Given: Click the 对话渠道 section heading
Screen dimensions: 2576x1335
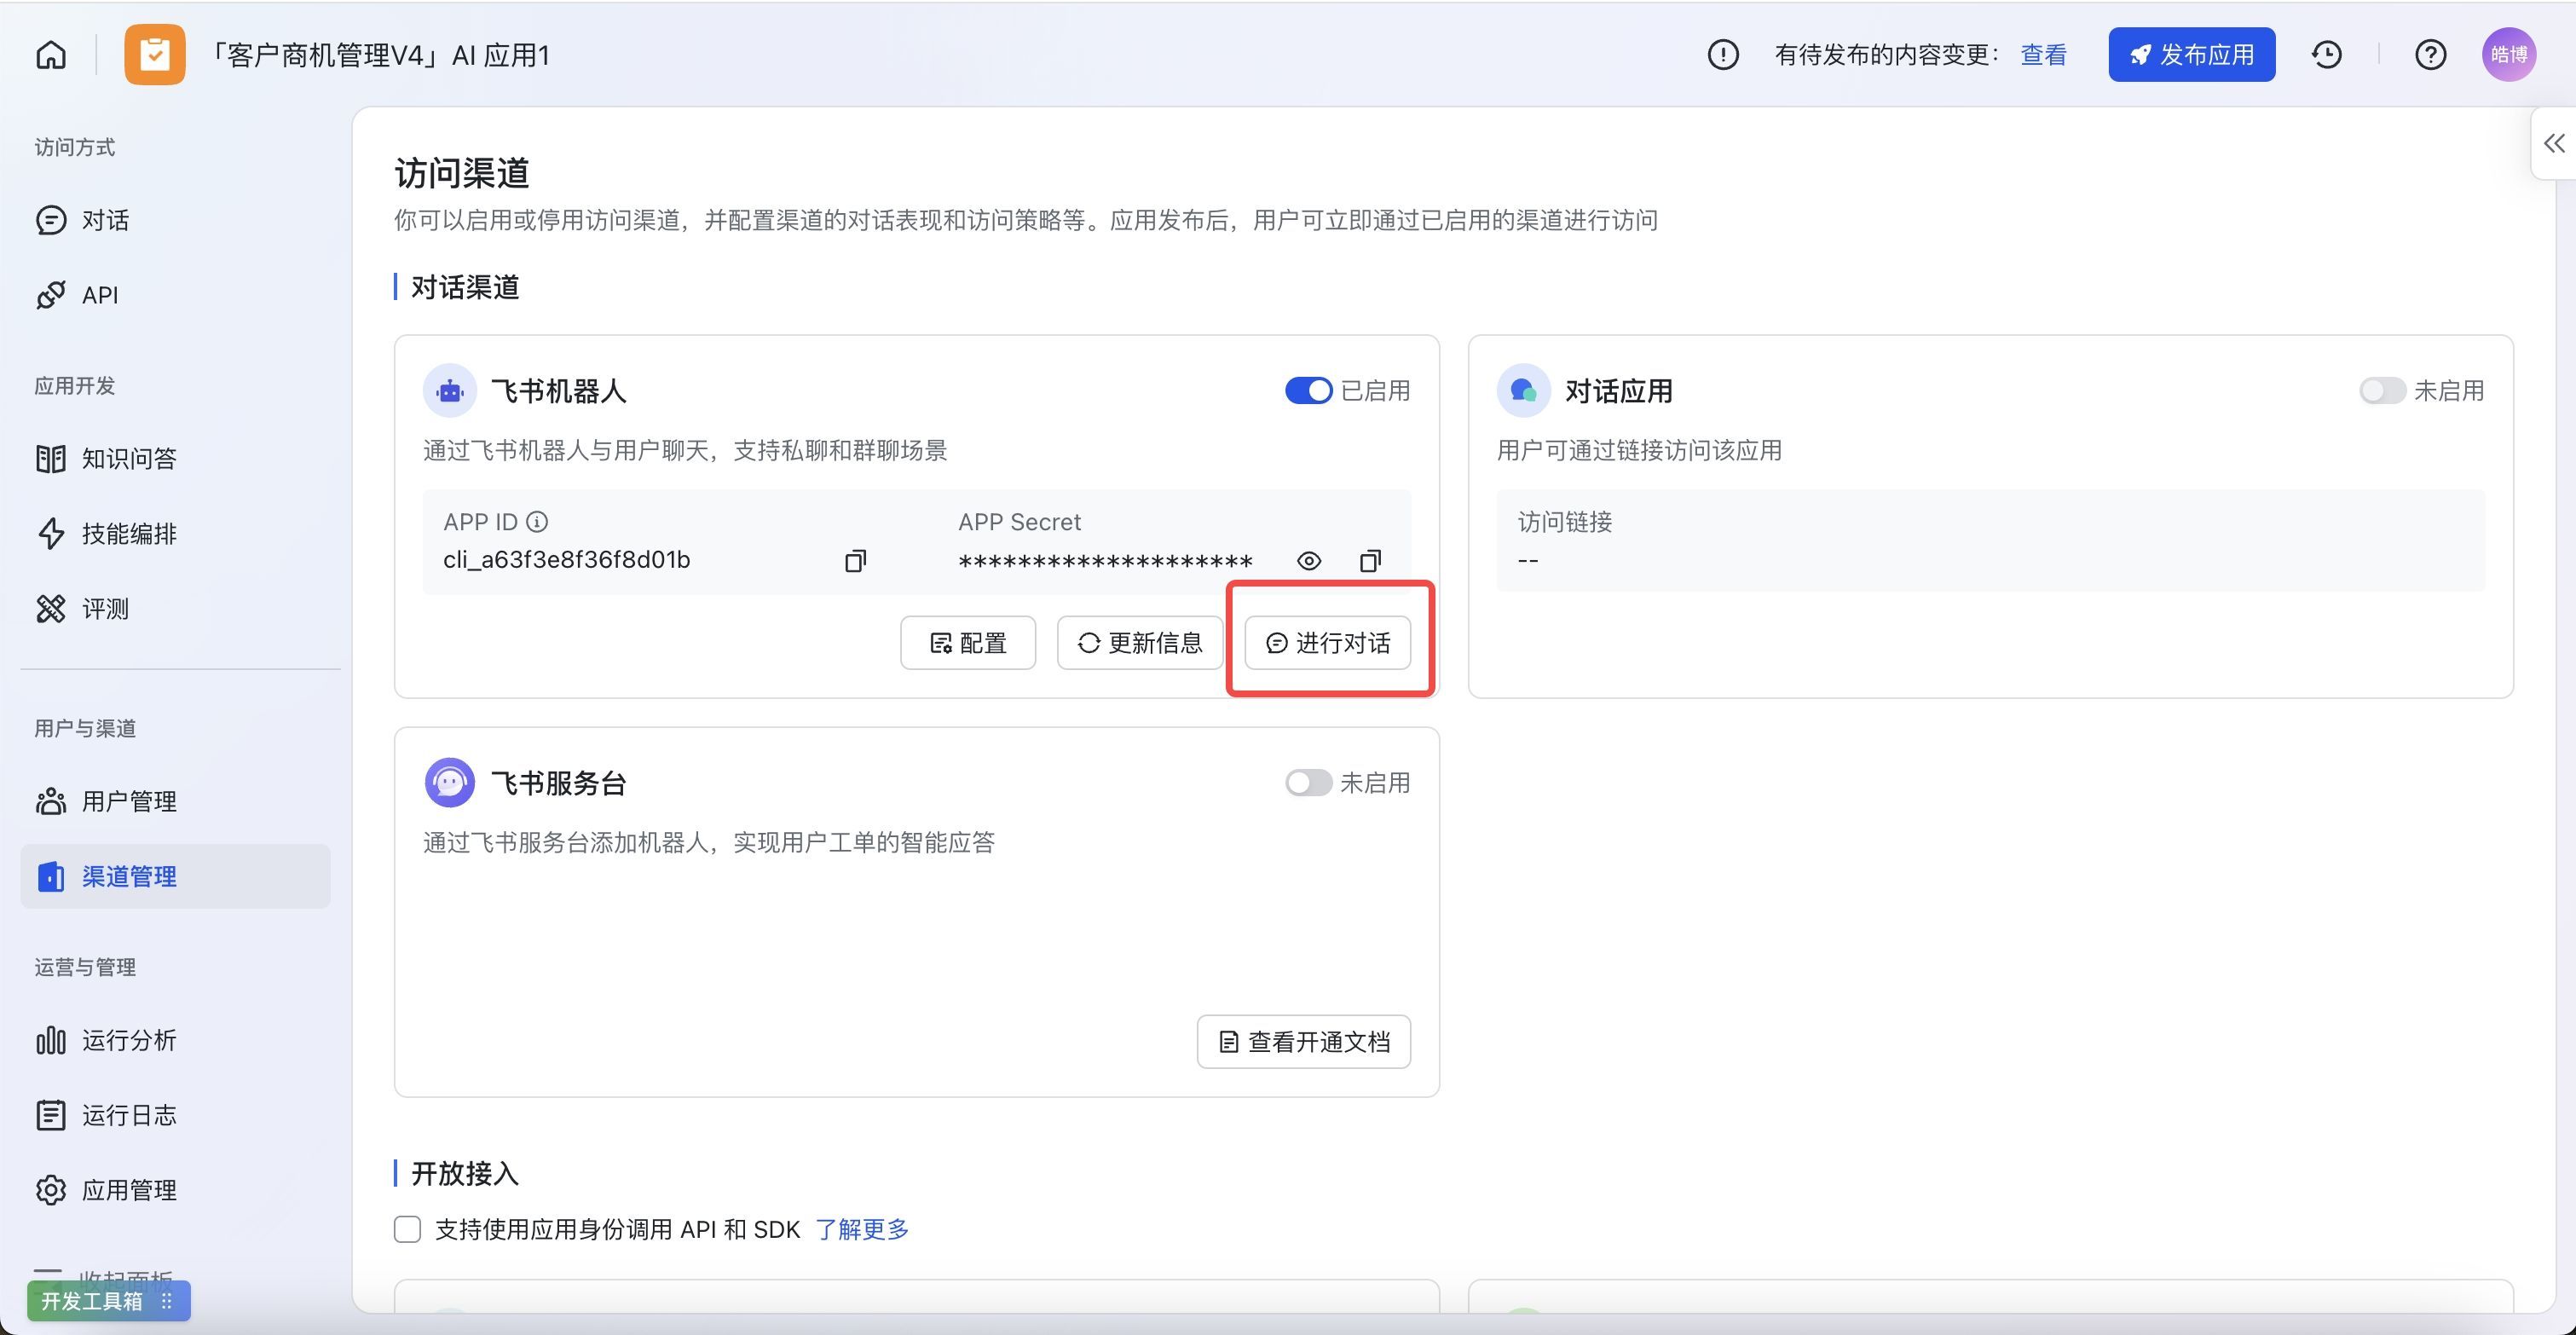Looking at the screenshot, I should (x=465, y=287).
